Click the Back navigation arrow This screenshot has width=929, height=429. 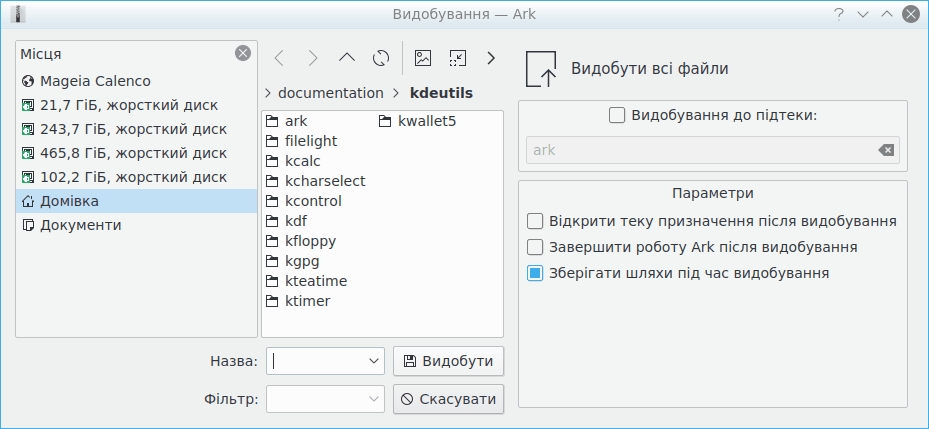pyautogui.click(x=279, y=58)
